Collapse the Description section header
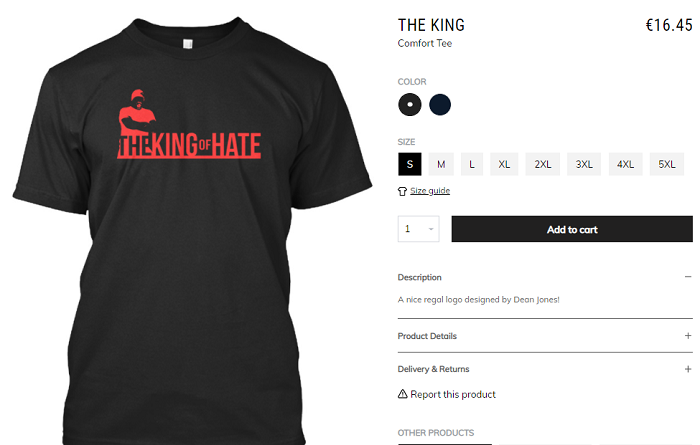Screen dimensions: 700x445 click(545, 277)
